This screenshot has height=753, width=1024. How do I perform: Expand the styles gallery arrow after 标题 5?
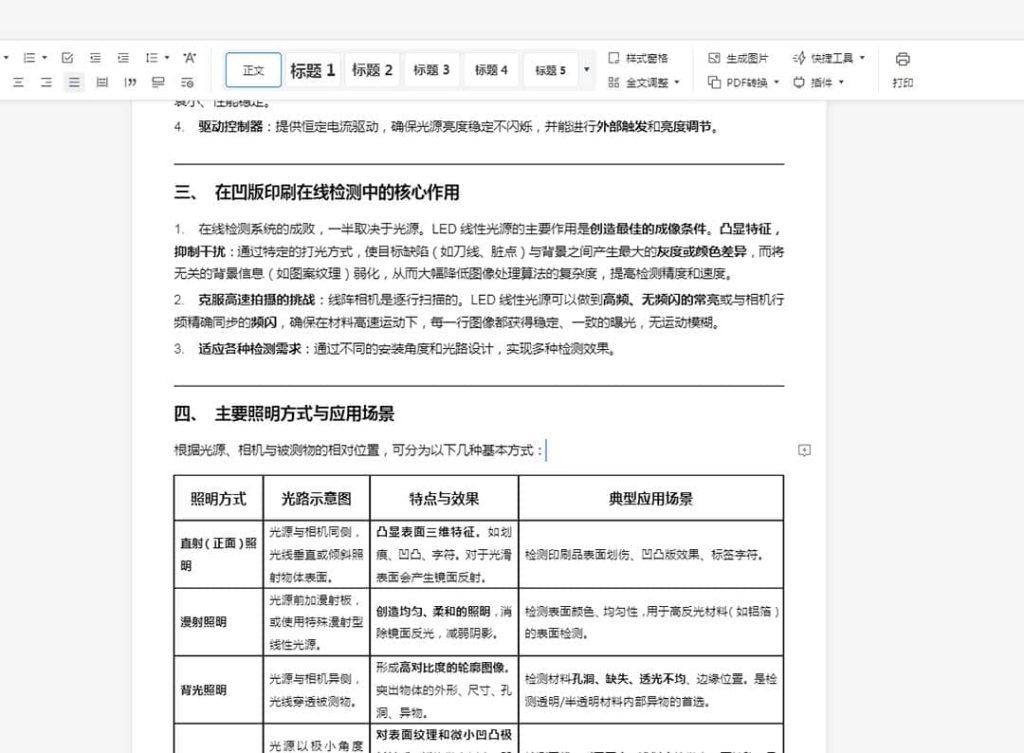pos(587,69)
